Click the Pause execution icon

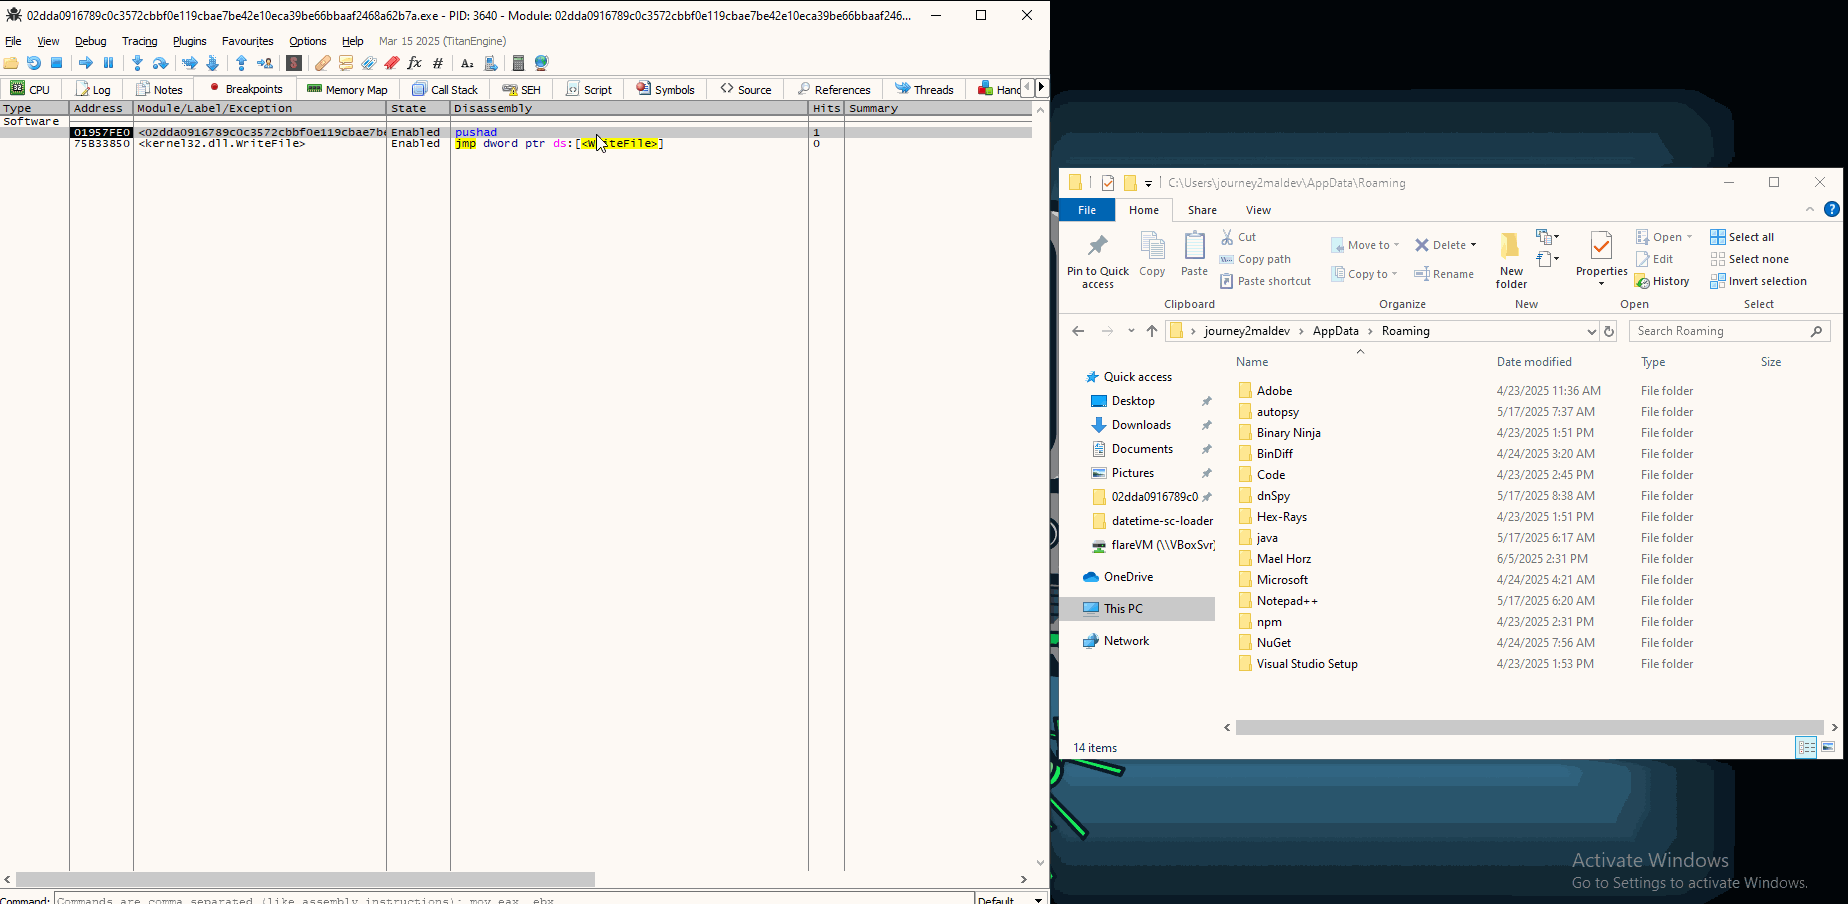pos(109,63)
